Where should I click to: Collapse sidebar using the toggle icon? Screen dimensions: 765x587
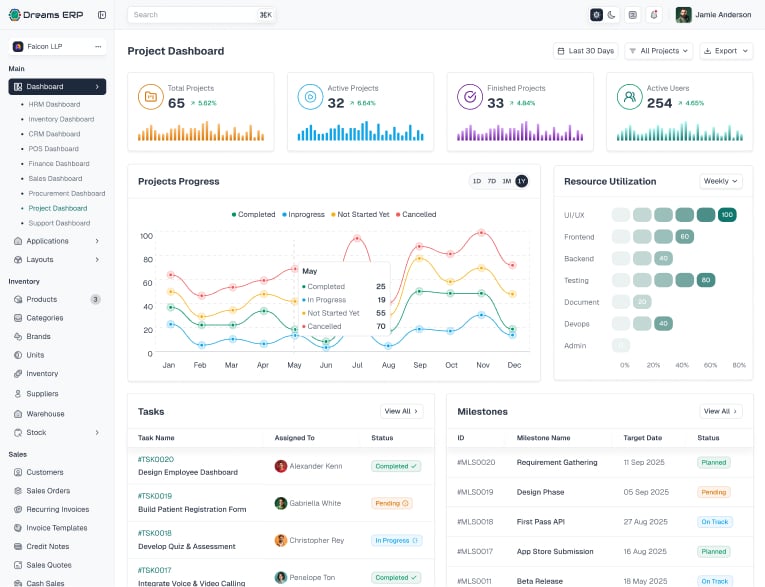[x=102, y=15]
